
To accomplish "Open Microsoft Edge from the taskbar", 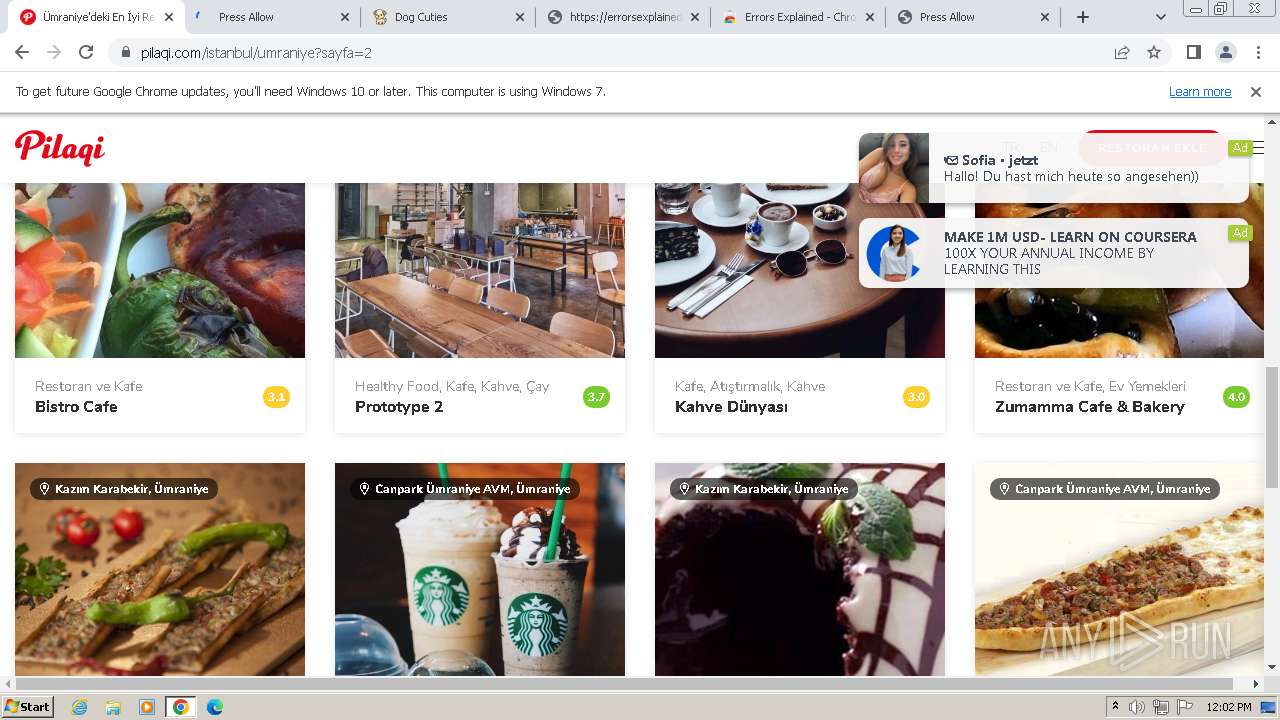I will point(214,707).
